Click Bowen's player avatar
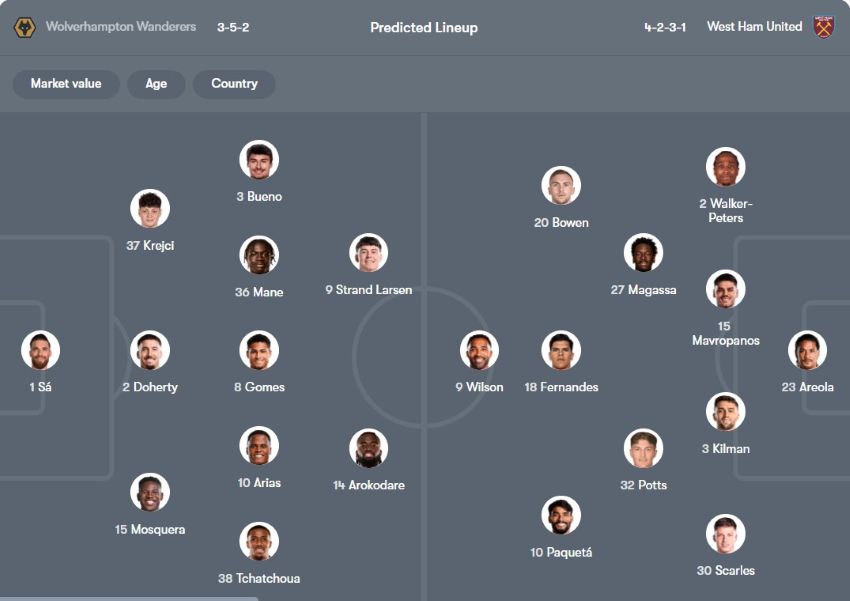Image resolution: width=850 pixels, height=601 pixels. click(562, 184)
